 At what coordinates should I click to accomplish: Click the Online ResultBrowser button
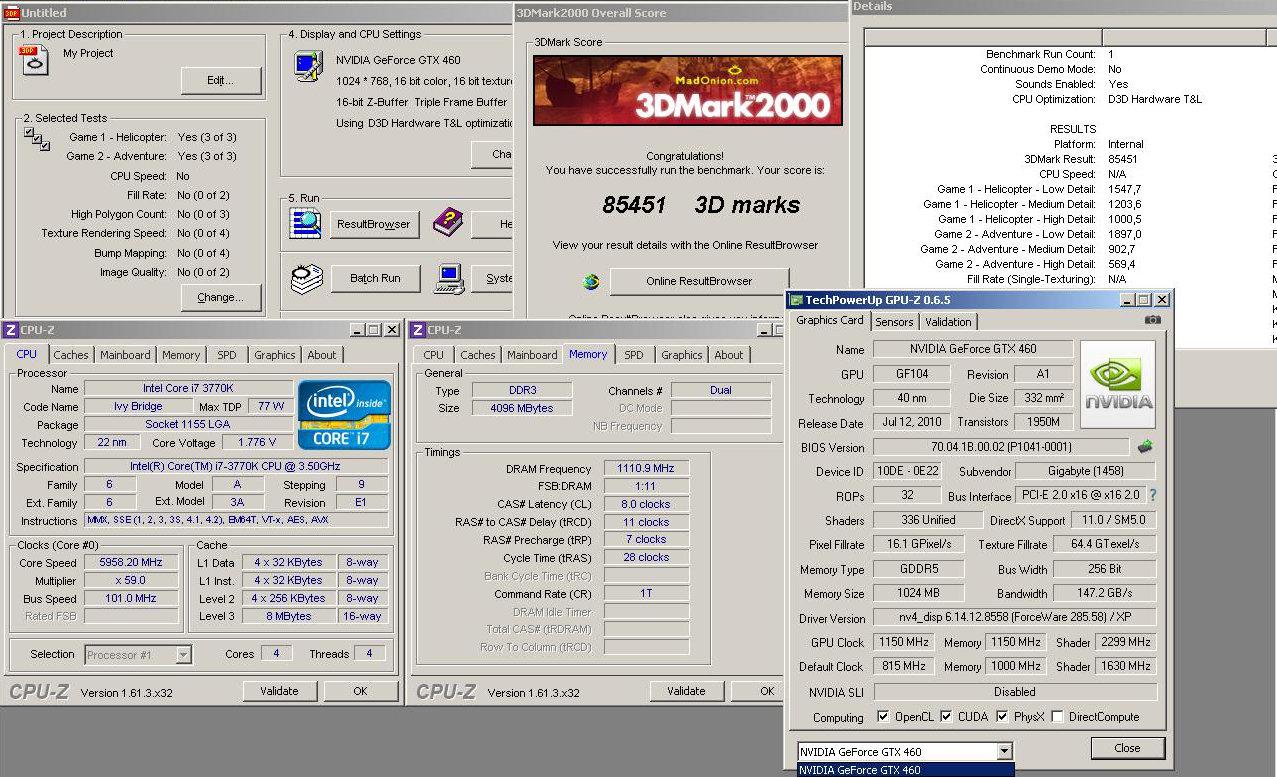(x=699, y=281)
